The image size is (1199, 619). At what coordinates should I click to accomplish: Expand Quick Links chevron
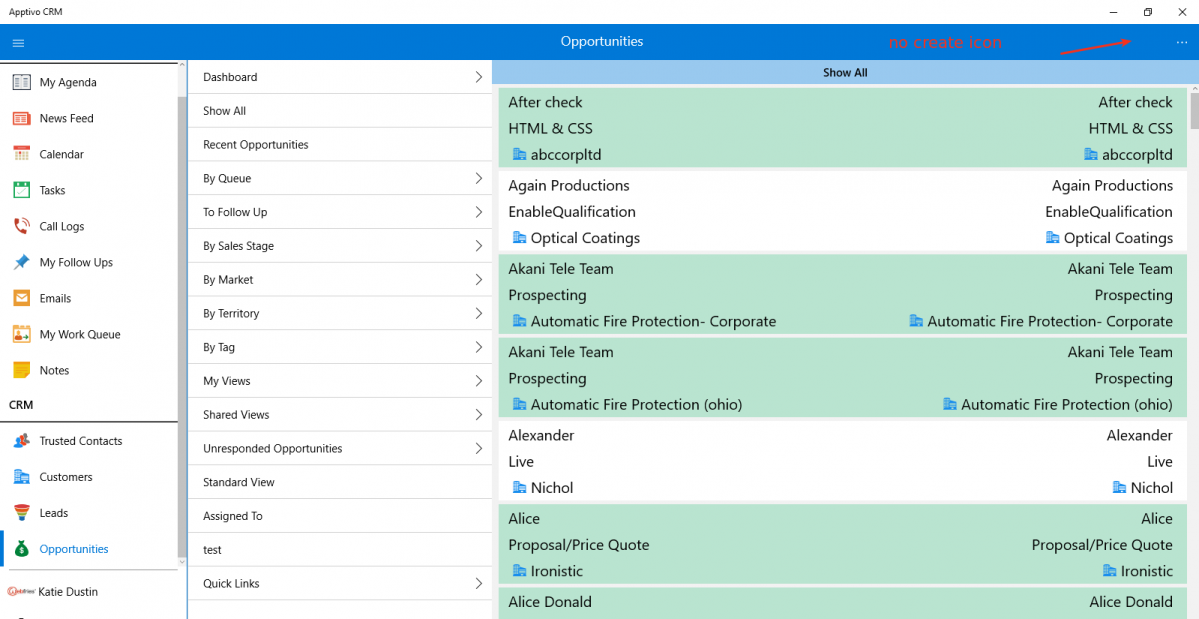[x=479, y=583]
